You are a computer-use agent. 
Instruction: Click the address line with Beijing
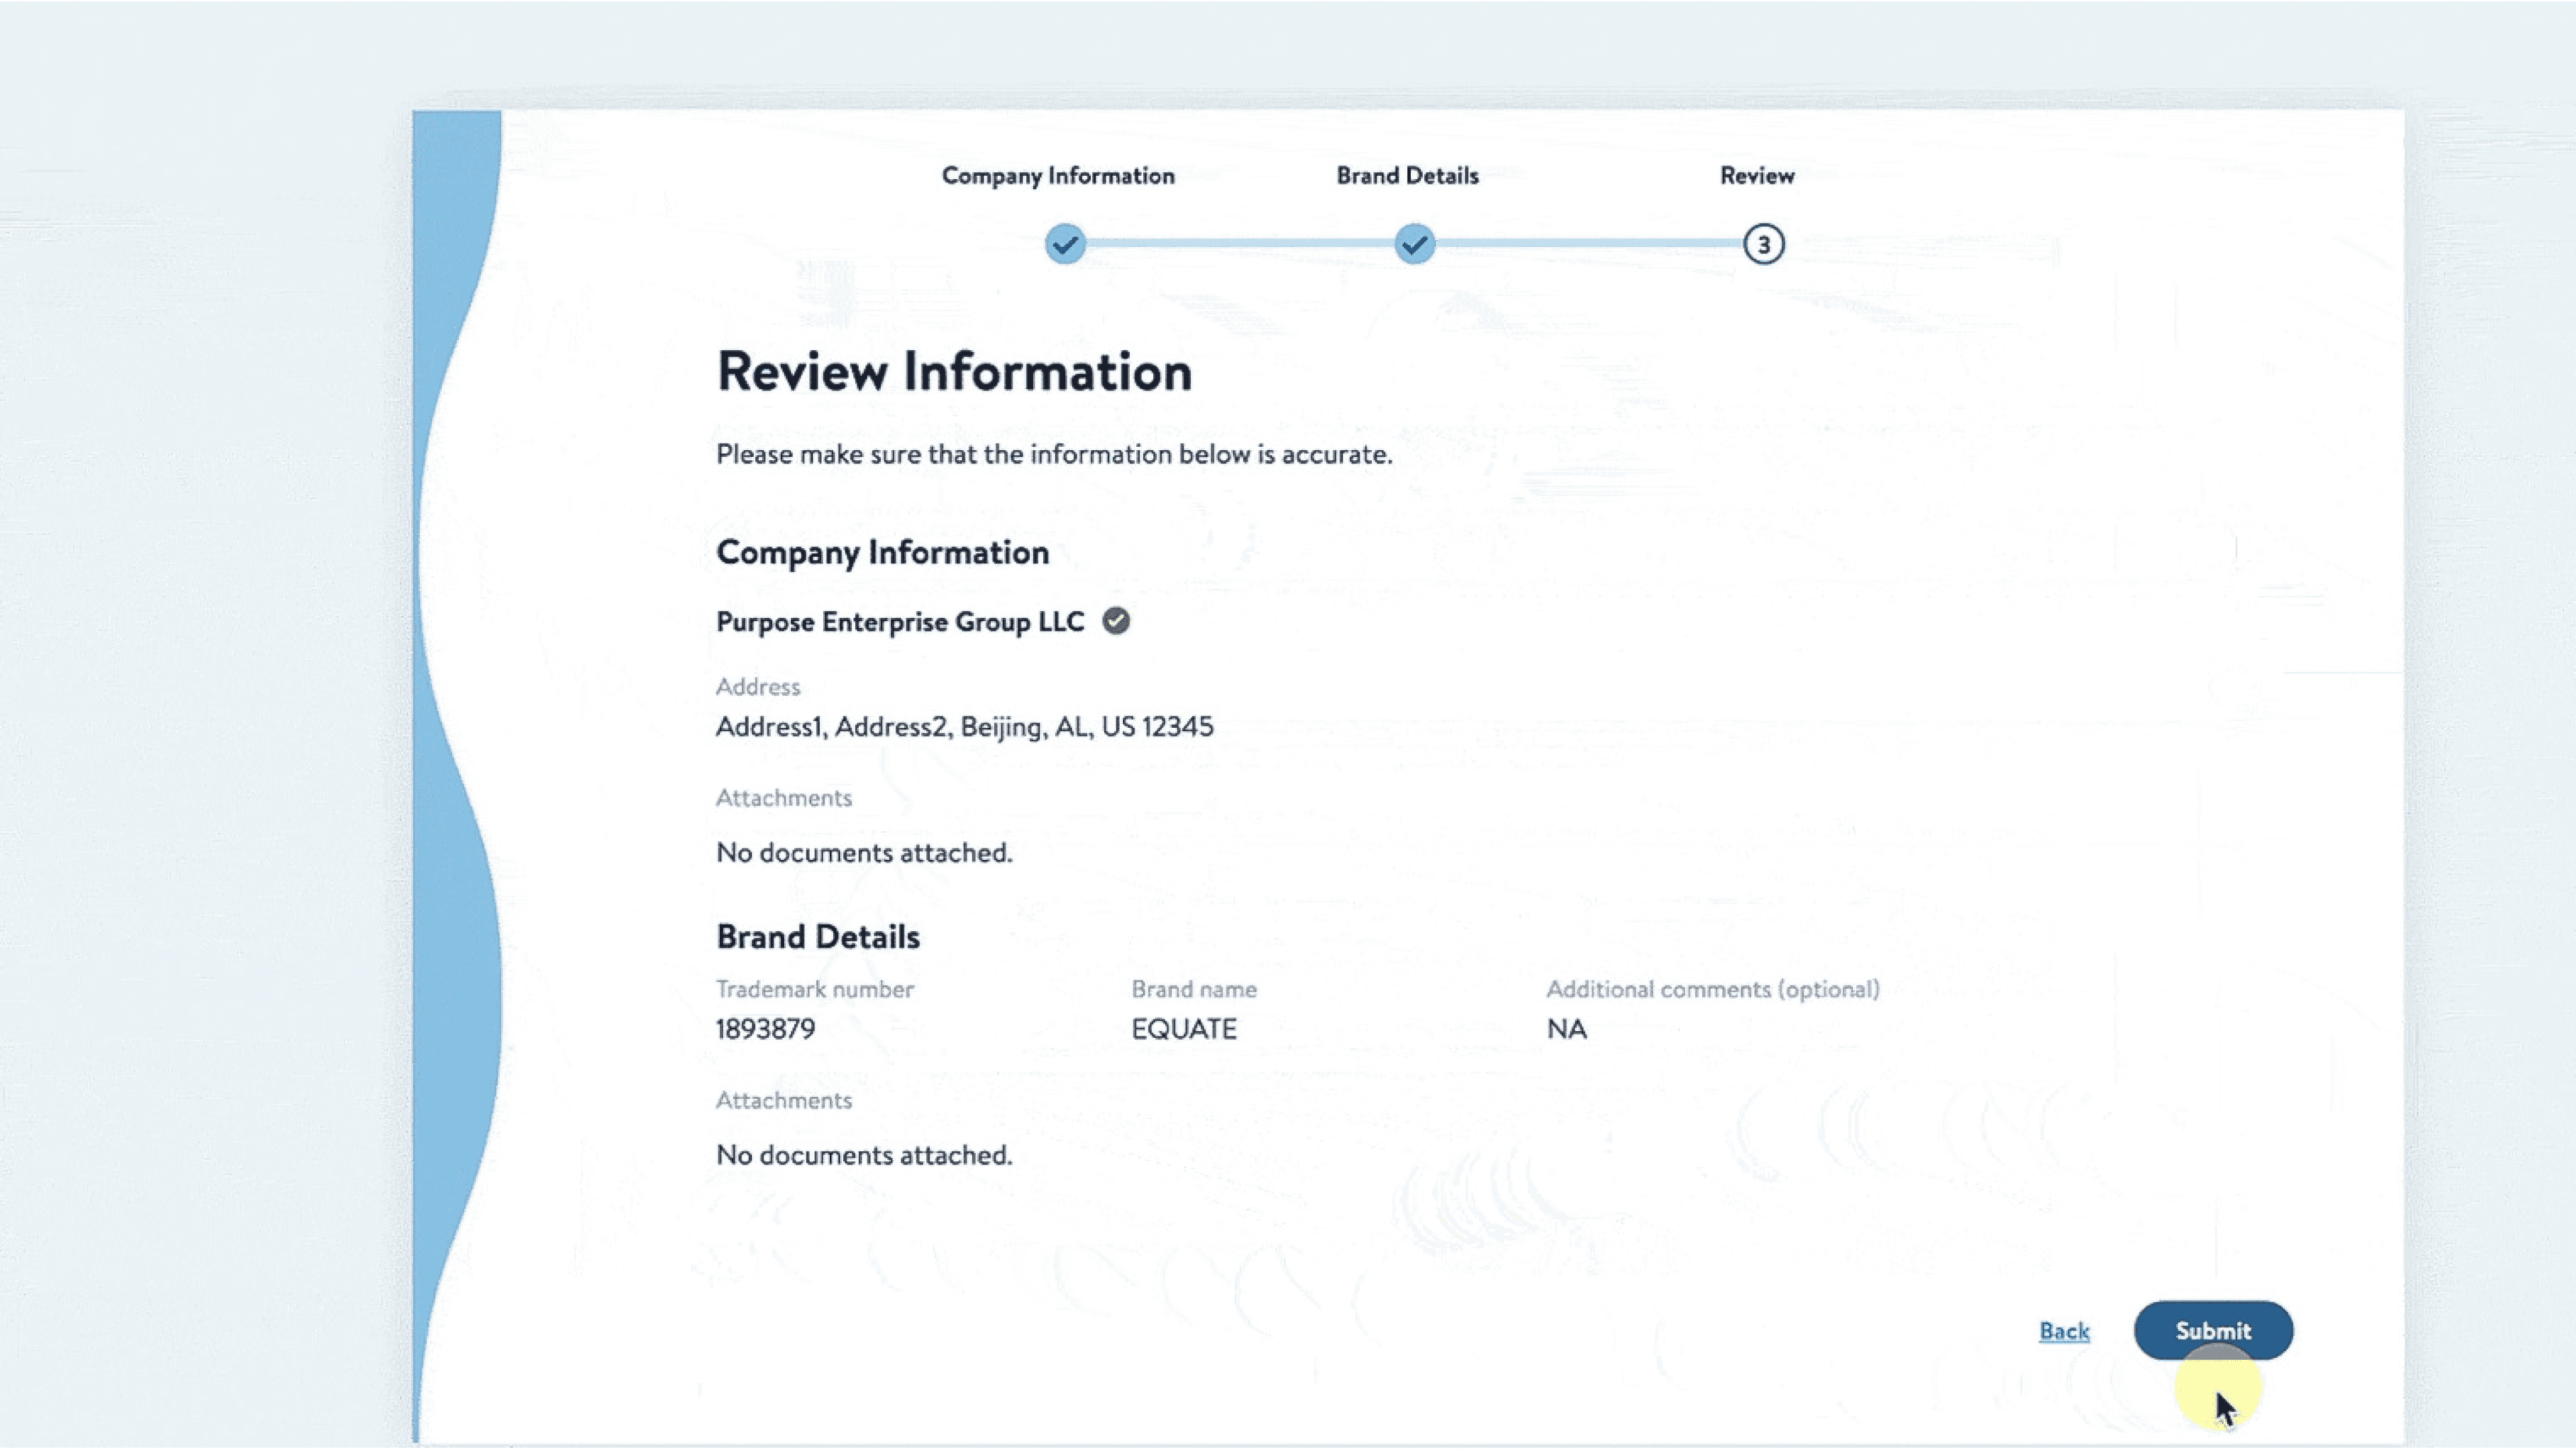pyautogui.click(x=964, y=727)
